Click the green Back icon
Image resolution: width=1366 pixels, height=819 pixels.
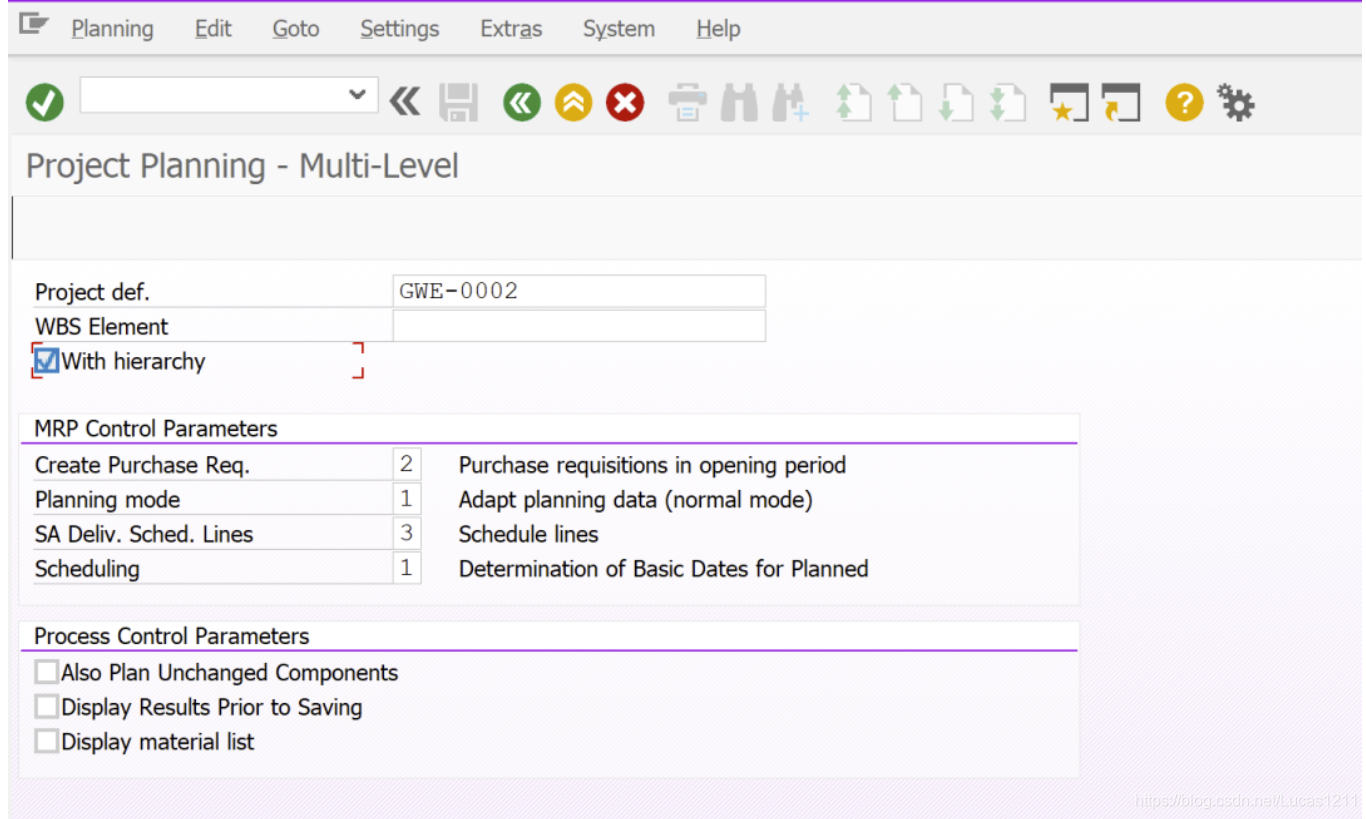tap(522, 102)
